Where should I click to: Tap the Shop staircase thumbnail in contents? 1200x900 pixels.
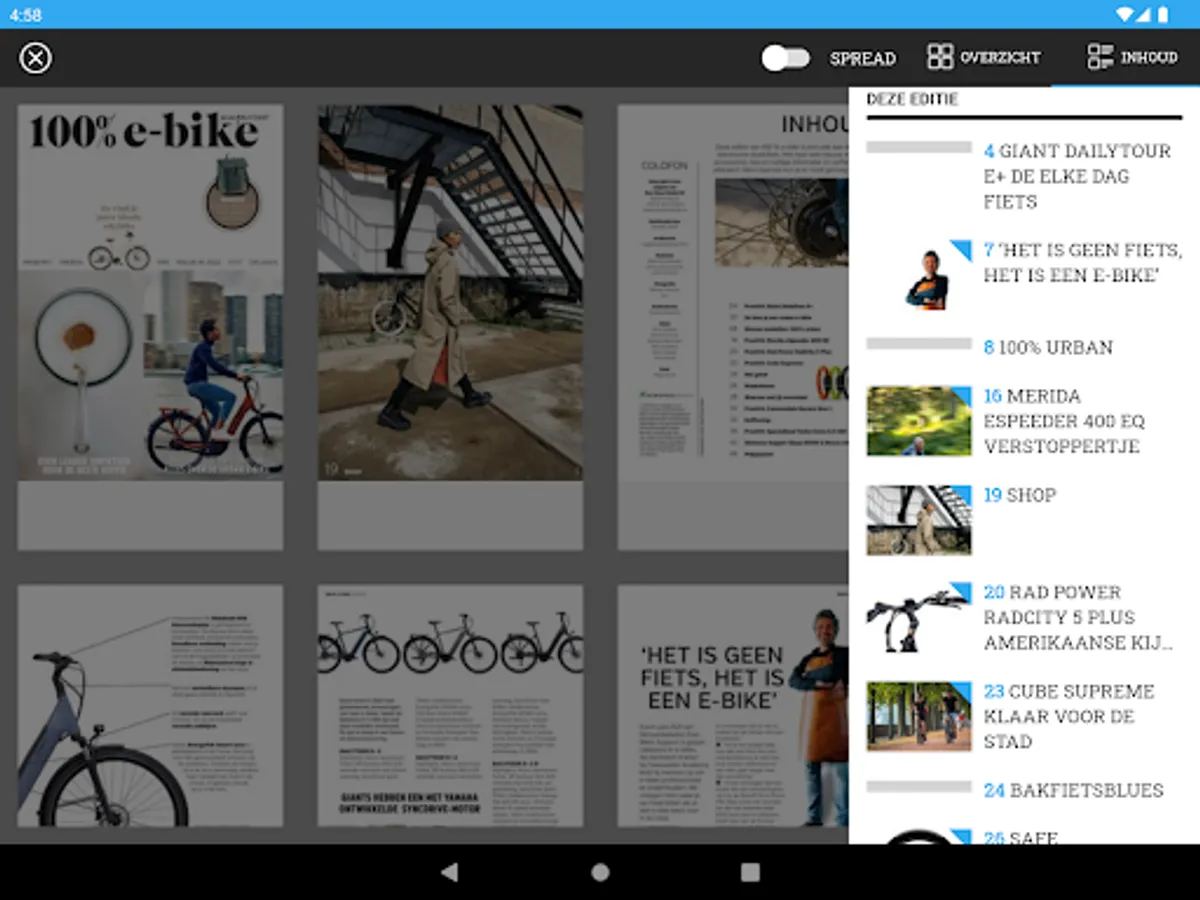(919, 520)
